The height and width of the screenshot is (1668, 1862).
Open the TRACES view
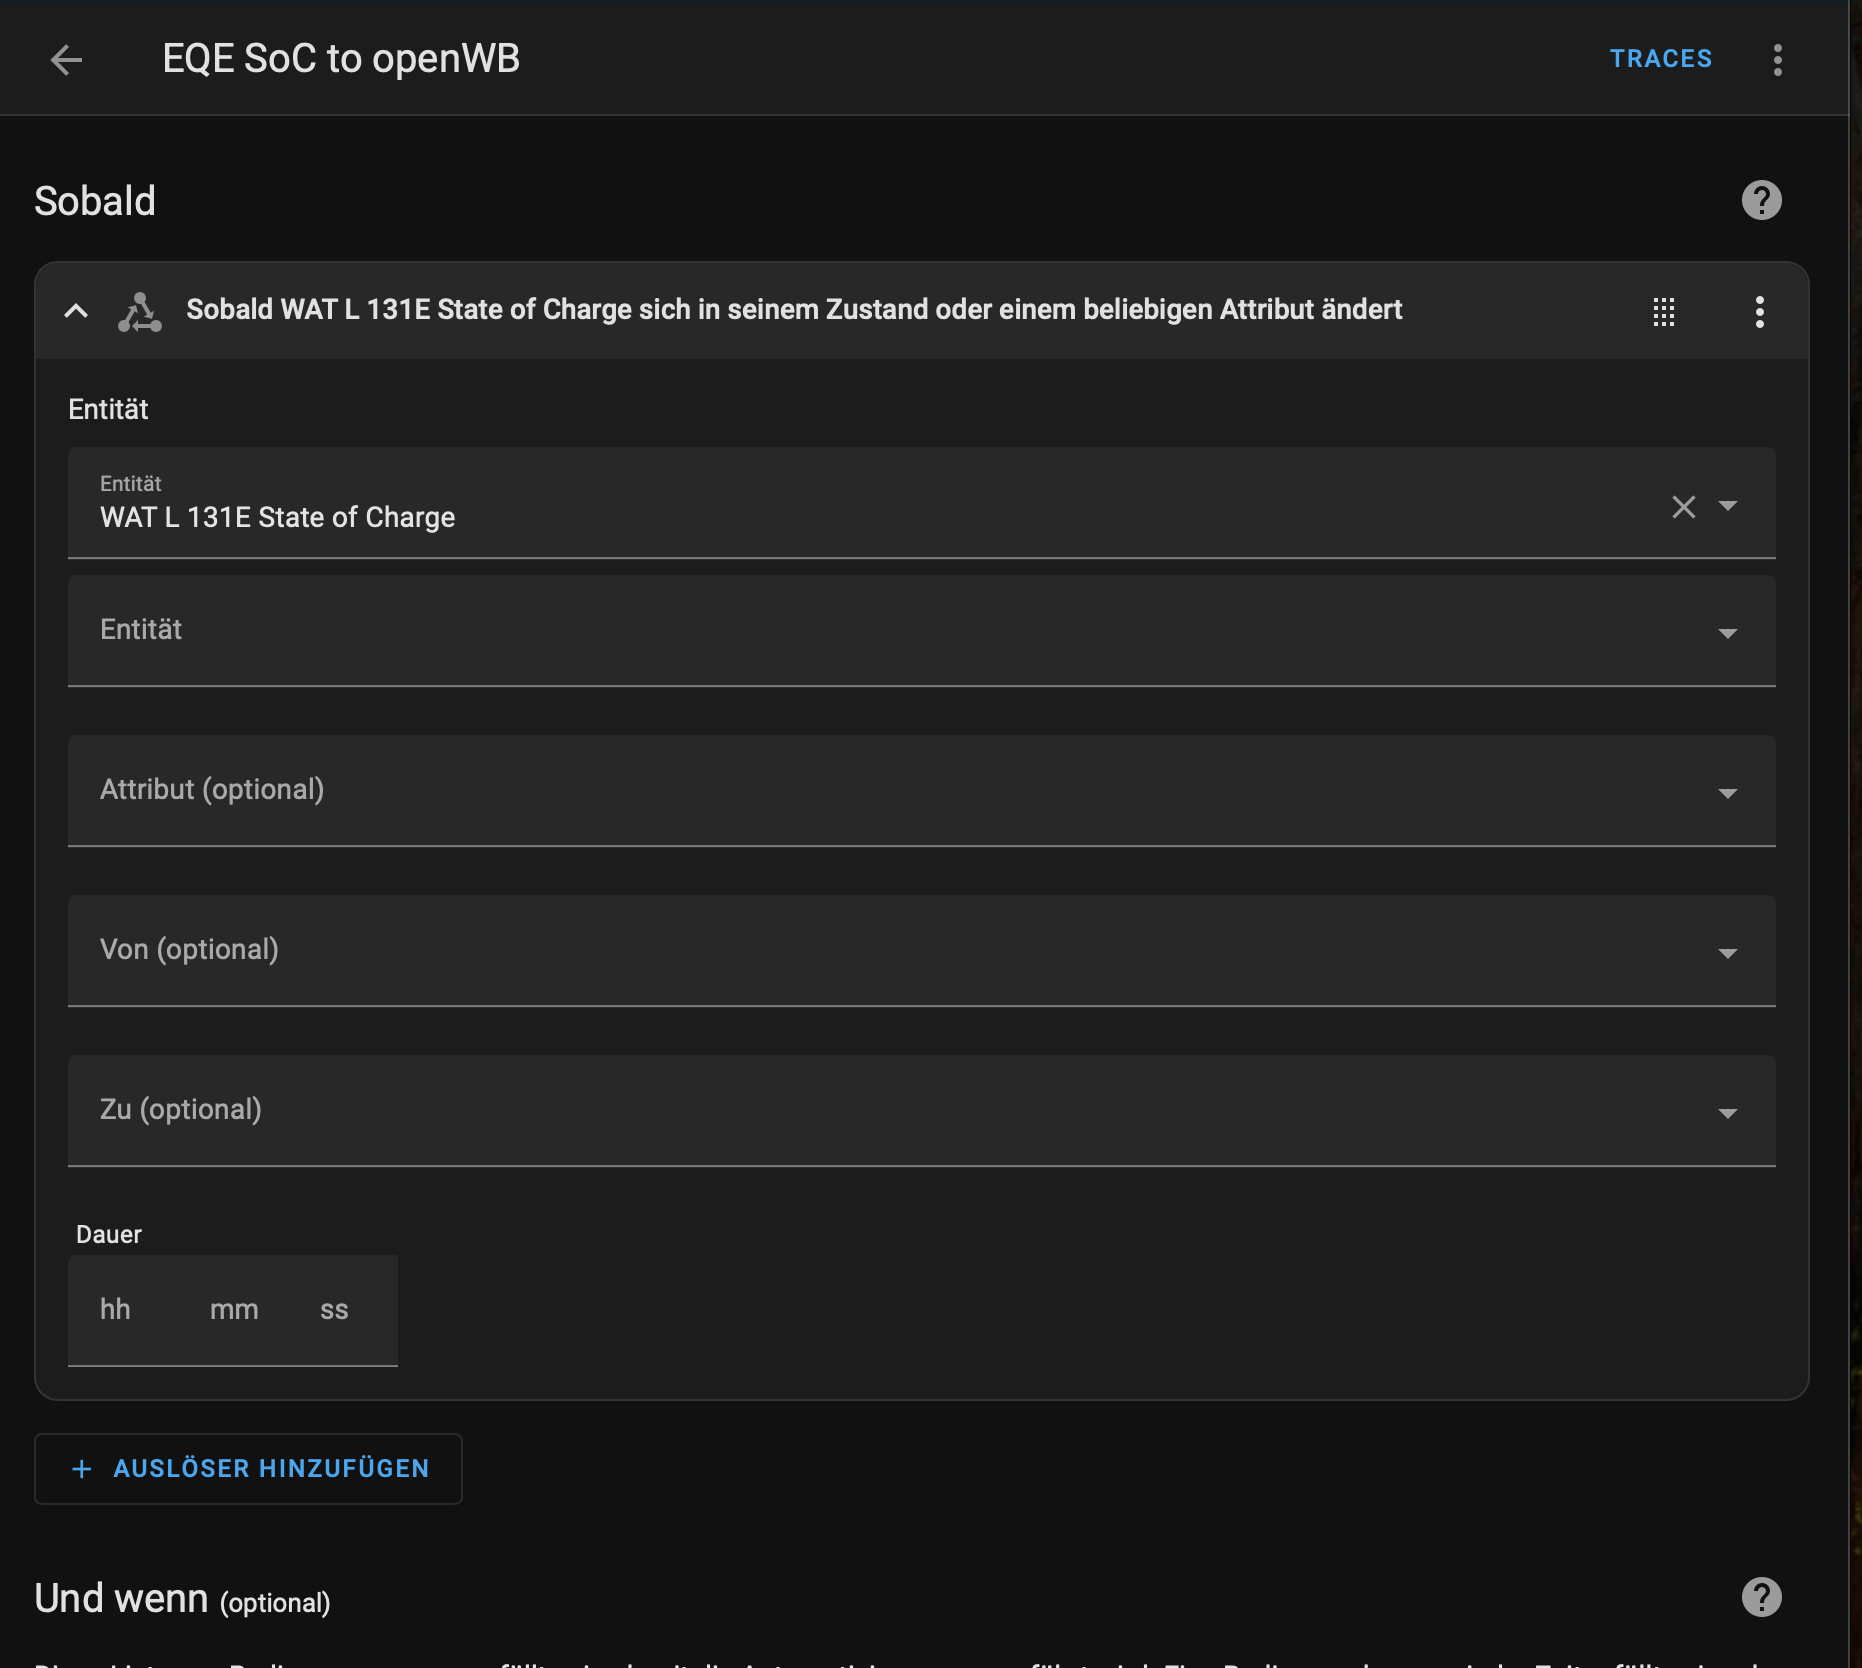1660,59
